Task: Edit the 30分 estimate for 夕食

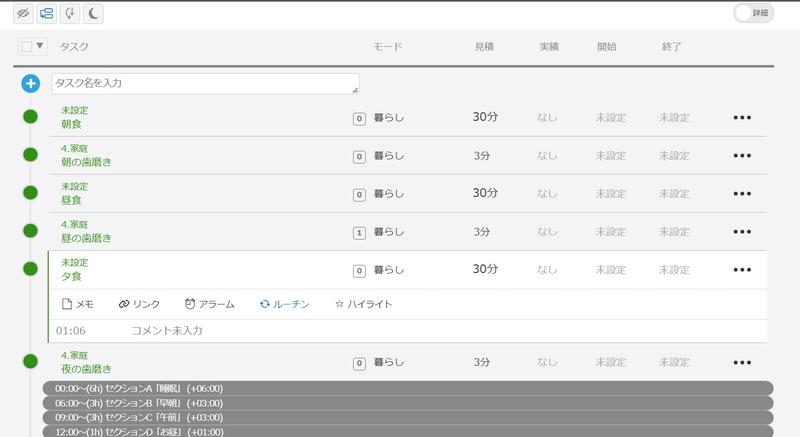Action: [485, 269]
